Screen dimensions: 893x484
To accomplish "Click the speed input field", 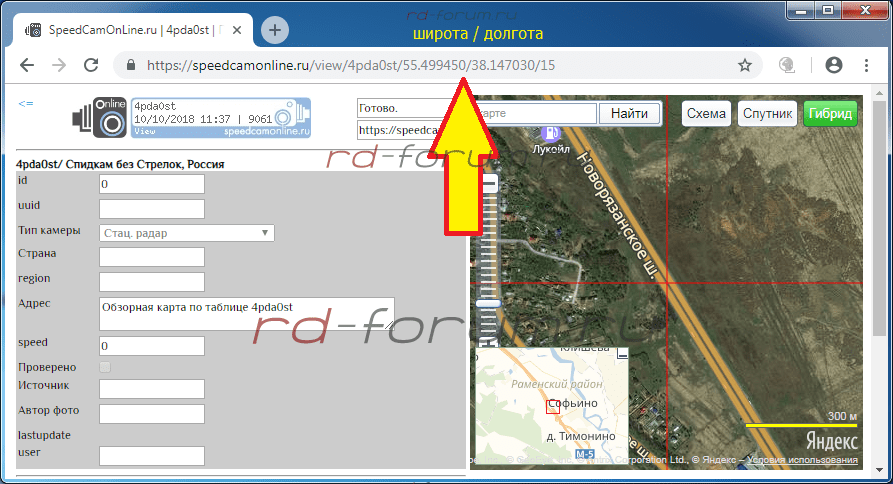I will point(151,346).
